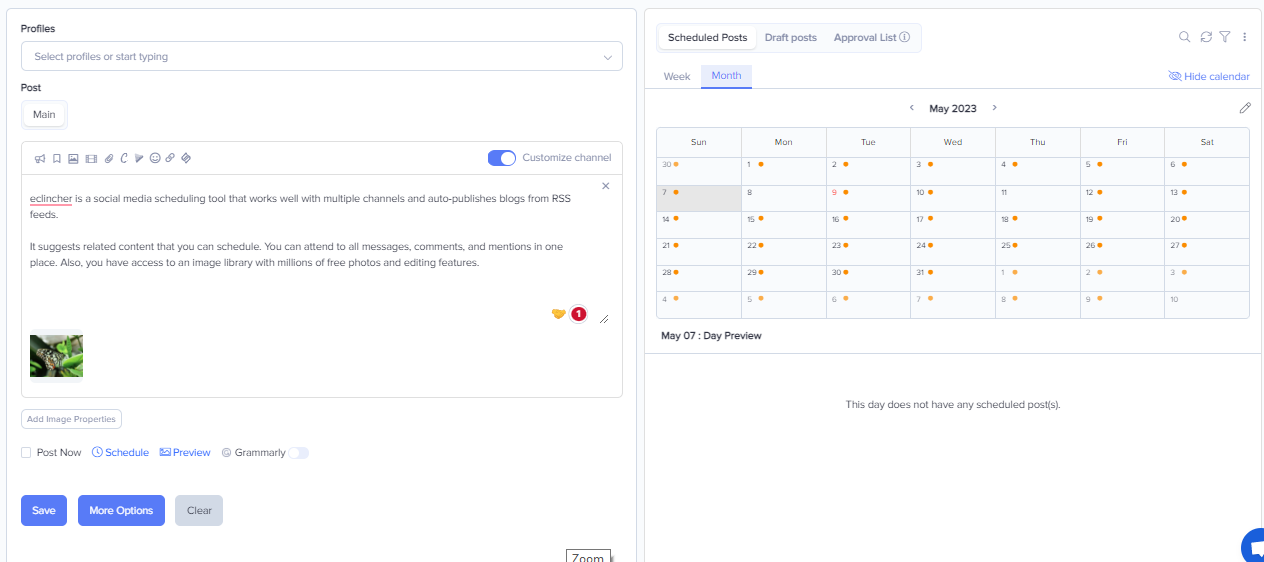Click the bookmark icon in post toolbar
Image resolution: width=1264 pixels, height=562 pixels.
(57, 158)
